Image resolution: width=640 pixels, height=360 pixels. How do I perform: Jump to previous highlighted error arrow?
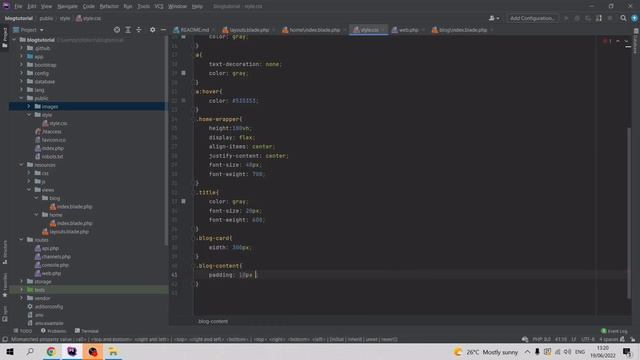(x=618, y=41)
